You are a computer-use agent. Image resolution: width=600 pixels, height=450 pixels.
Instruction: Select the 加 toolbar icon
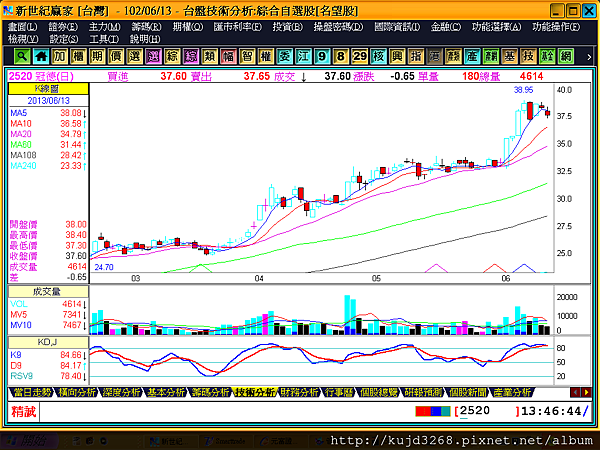(60, 57)
